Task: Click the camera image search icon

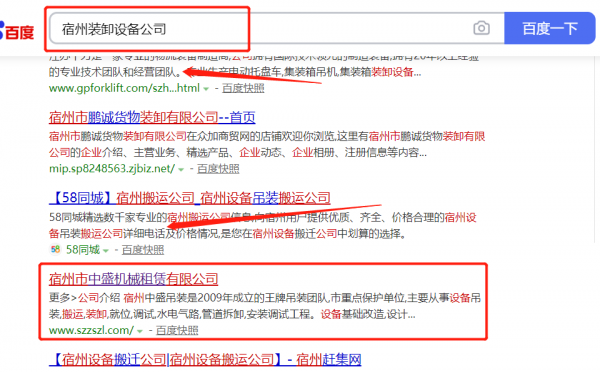Action: click(x=481, y=28)
